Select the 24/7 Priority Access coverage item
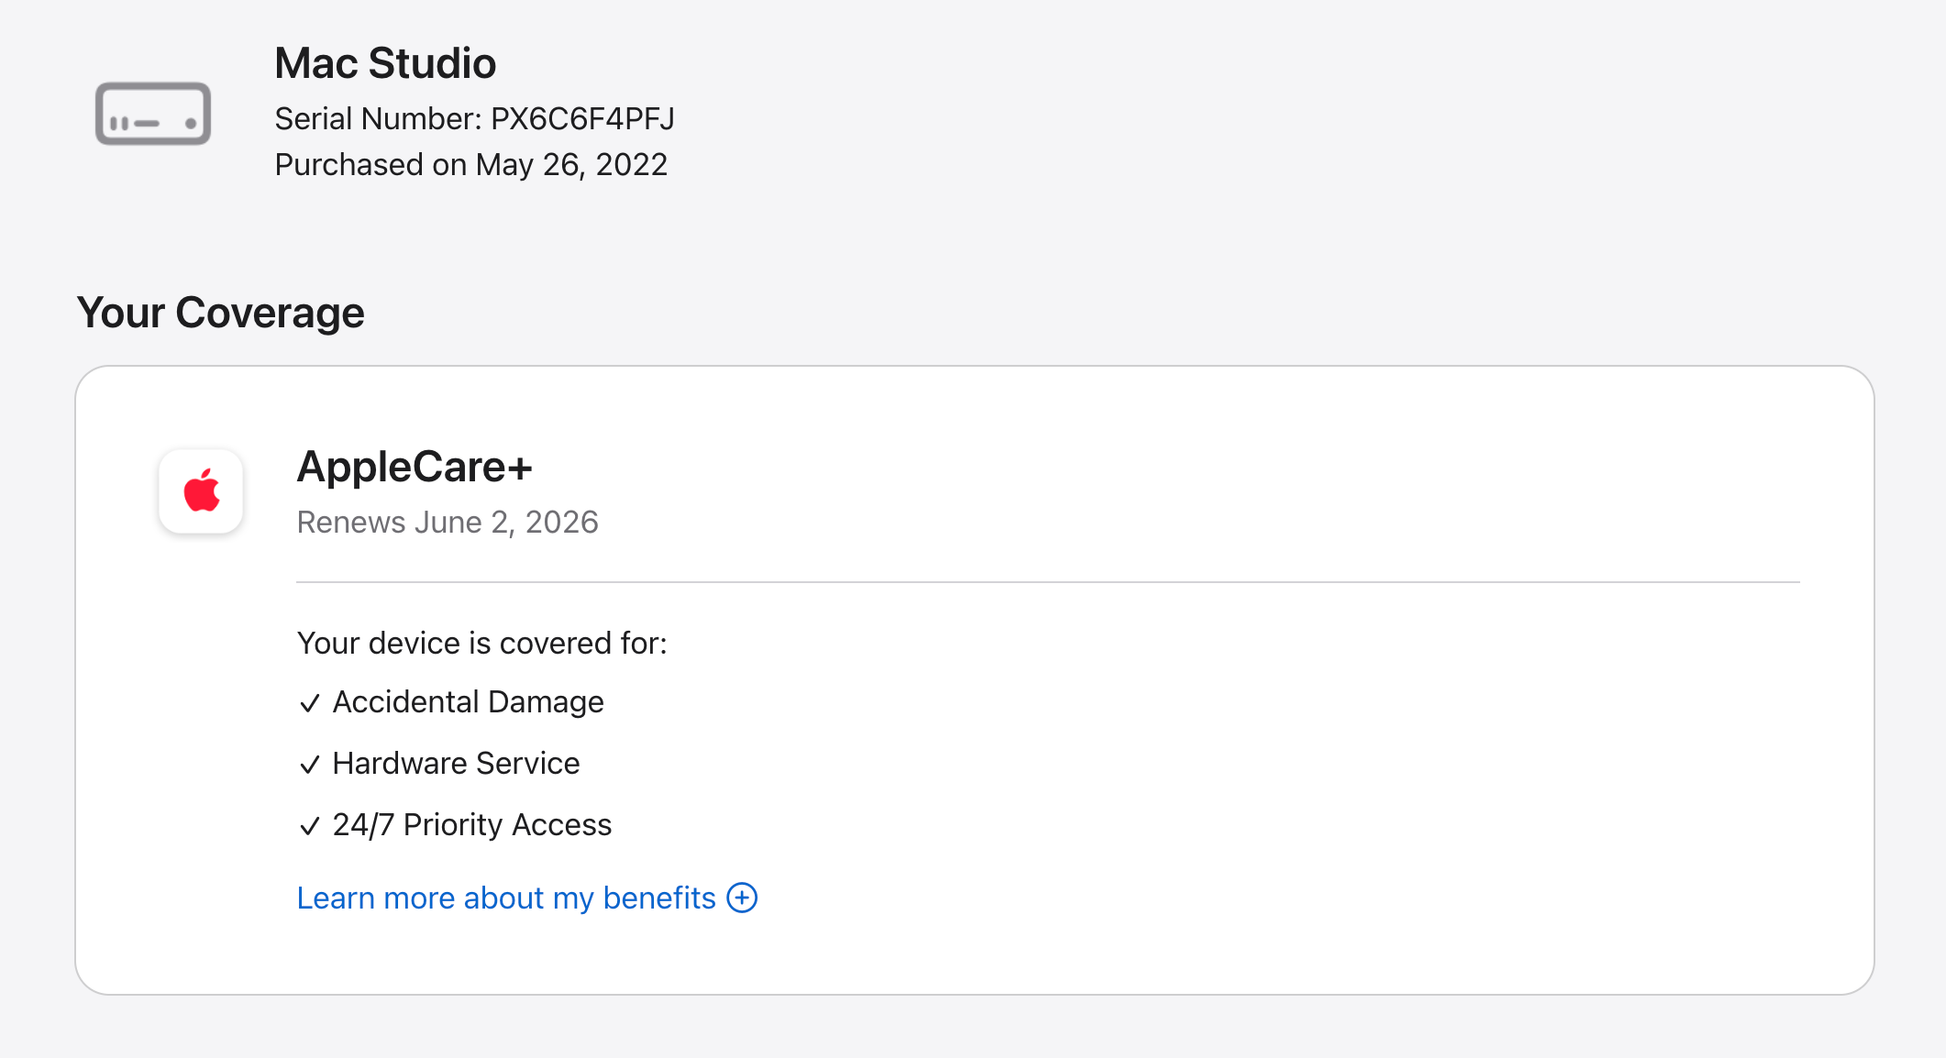Screen dimensions: 1946x1058 (472, 825)
